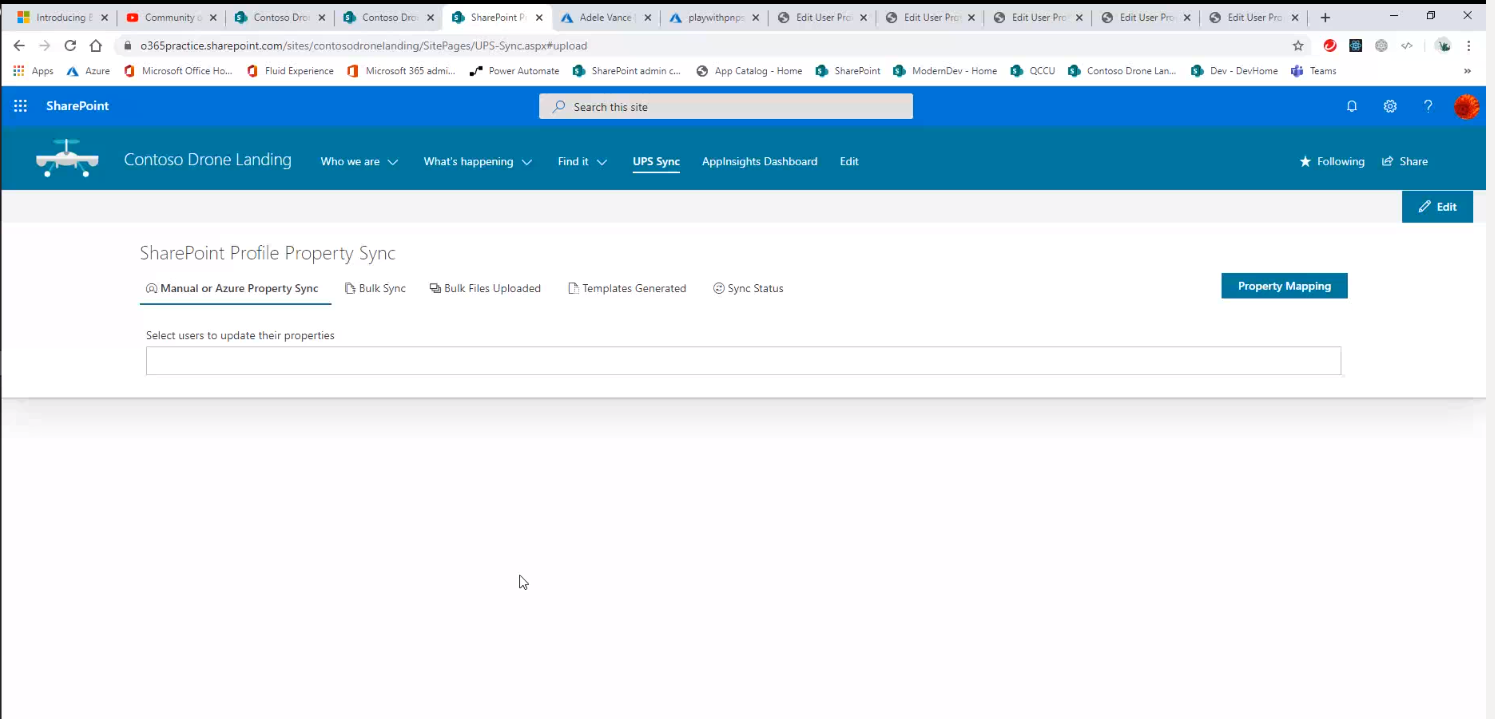Expand the What's happening menu
The image size is (1495, 719).
tap(477, 161)
